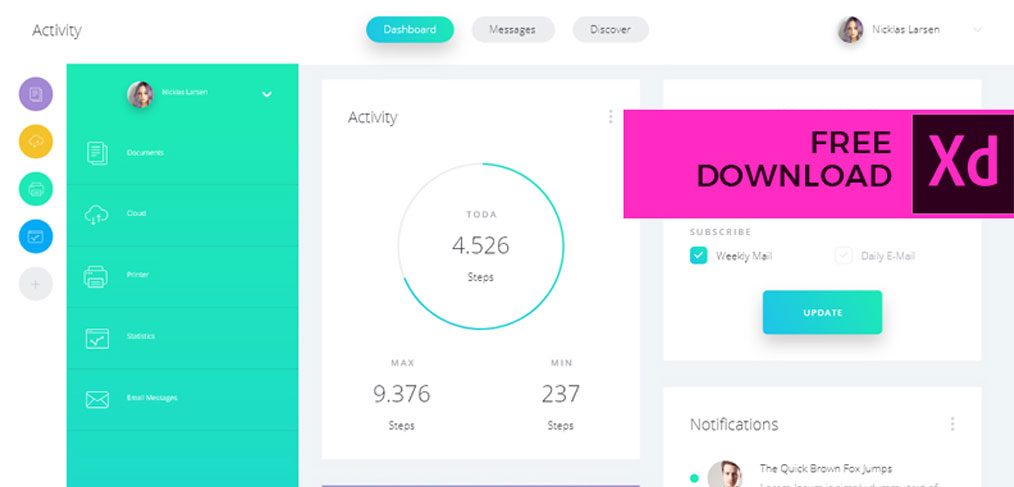Click the 4.526 steps value
1014x487 pixels.
[x=480, y=246]
